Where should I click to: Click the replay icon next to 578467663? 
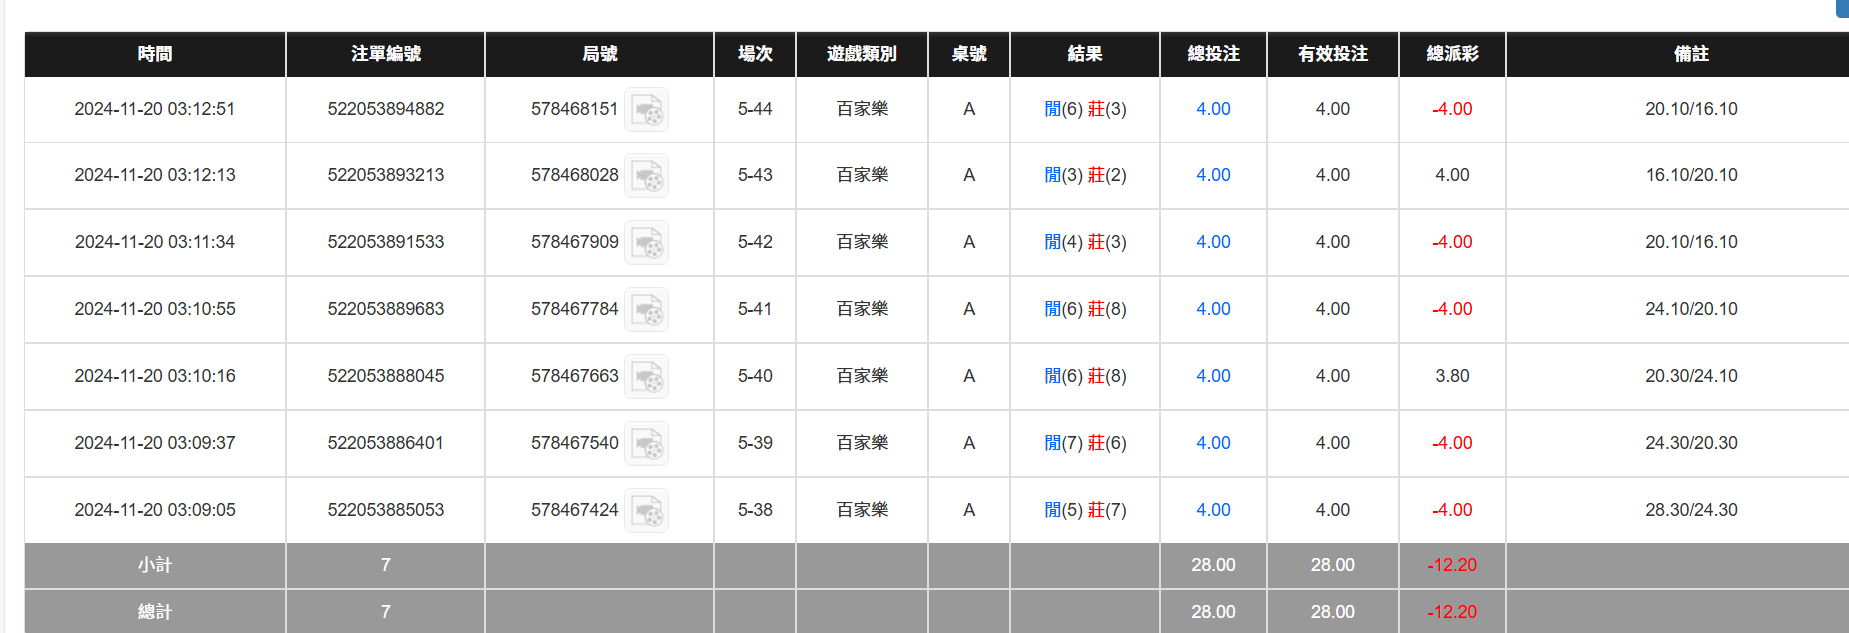[646, 377]
